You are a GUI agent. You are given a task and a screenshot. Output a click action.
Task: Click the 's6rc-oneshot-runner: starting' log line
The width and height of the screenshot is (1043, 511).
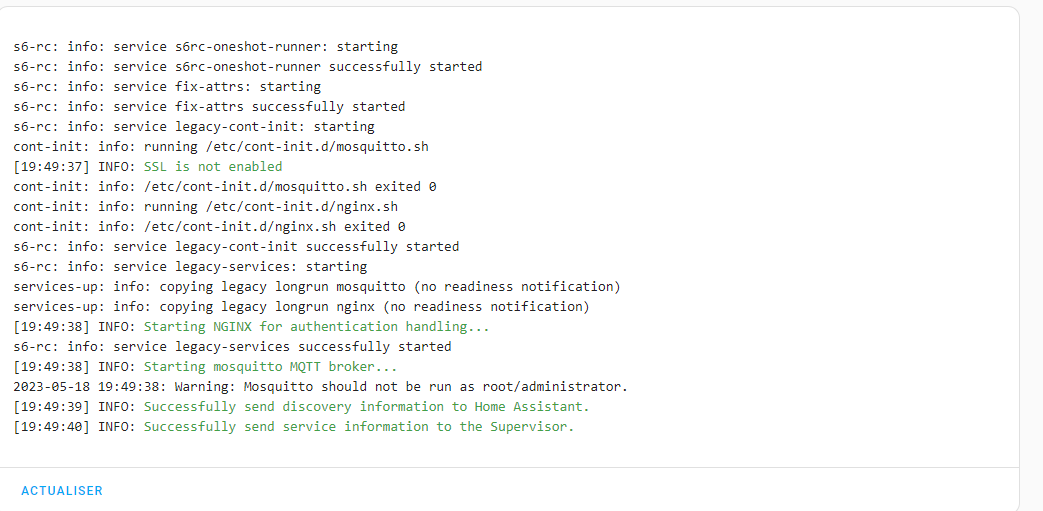point(205,47)
